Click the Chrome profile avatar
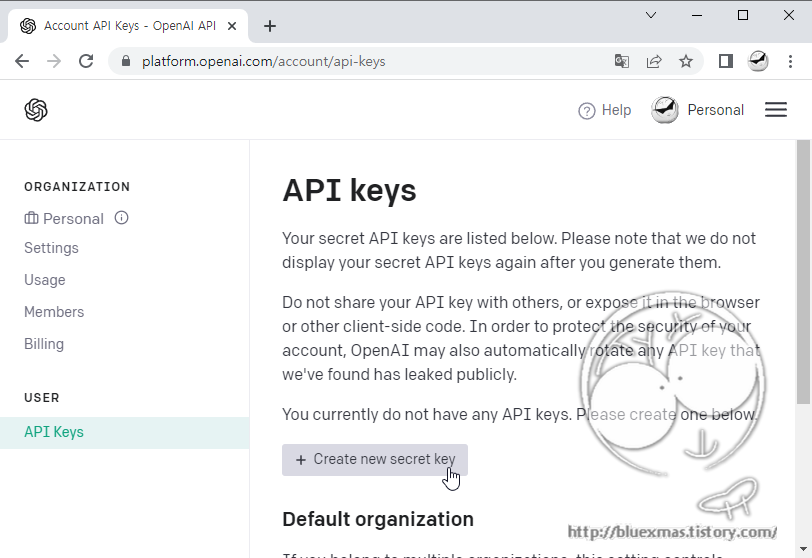The width and height of the screenshot is (812, 558). pyautogui.click(x=758, y=61)
